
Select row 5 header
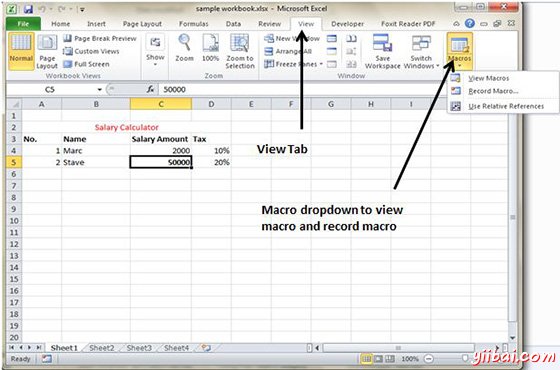pyautogui.click(x=14, y=162)
